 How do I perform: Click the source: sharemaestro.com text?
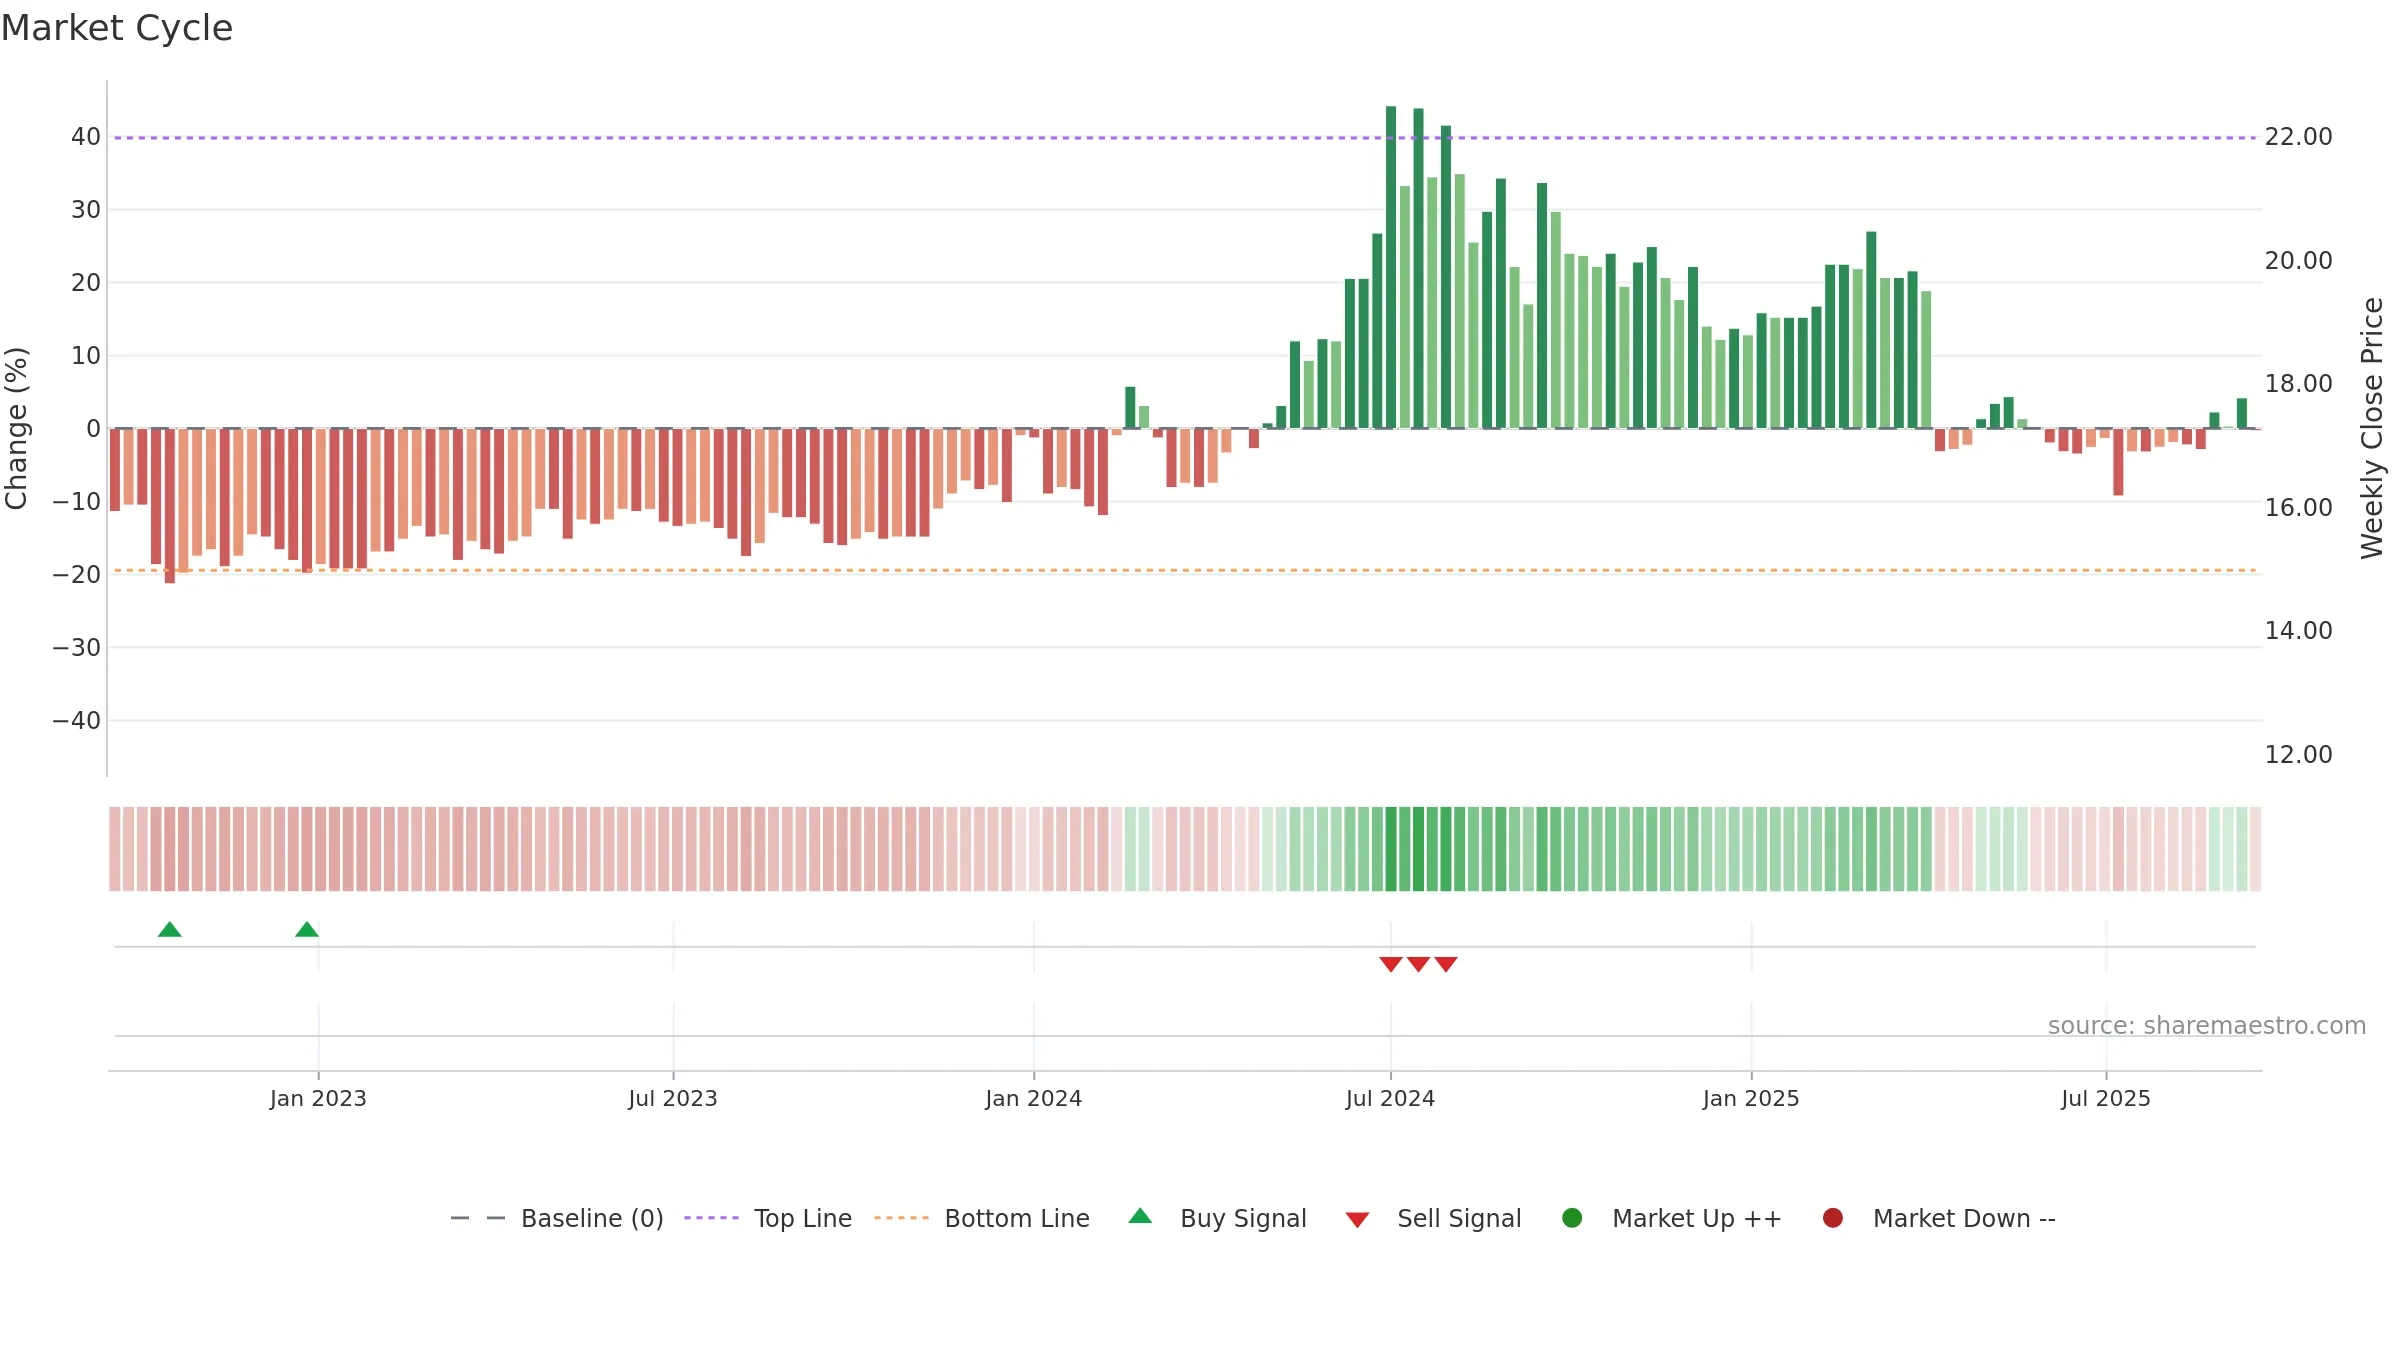pyautogui.click(x=2207, y=1025)
